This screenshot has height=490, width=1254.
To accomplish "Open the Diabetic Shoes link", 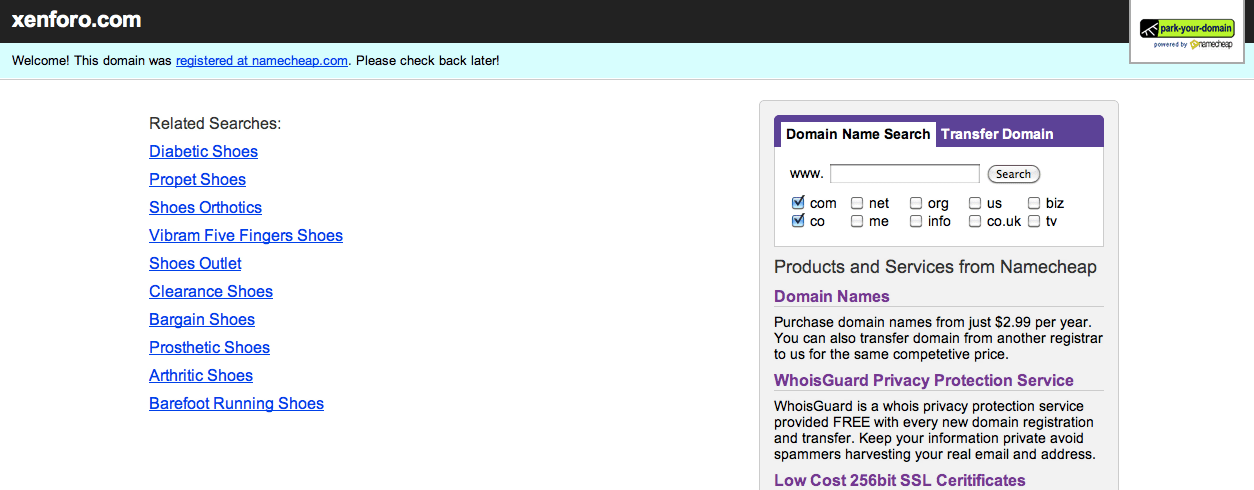I will tap(203, 152).
